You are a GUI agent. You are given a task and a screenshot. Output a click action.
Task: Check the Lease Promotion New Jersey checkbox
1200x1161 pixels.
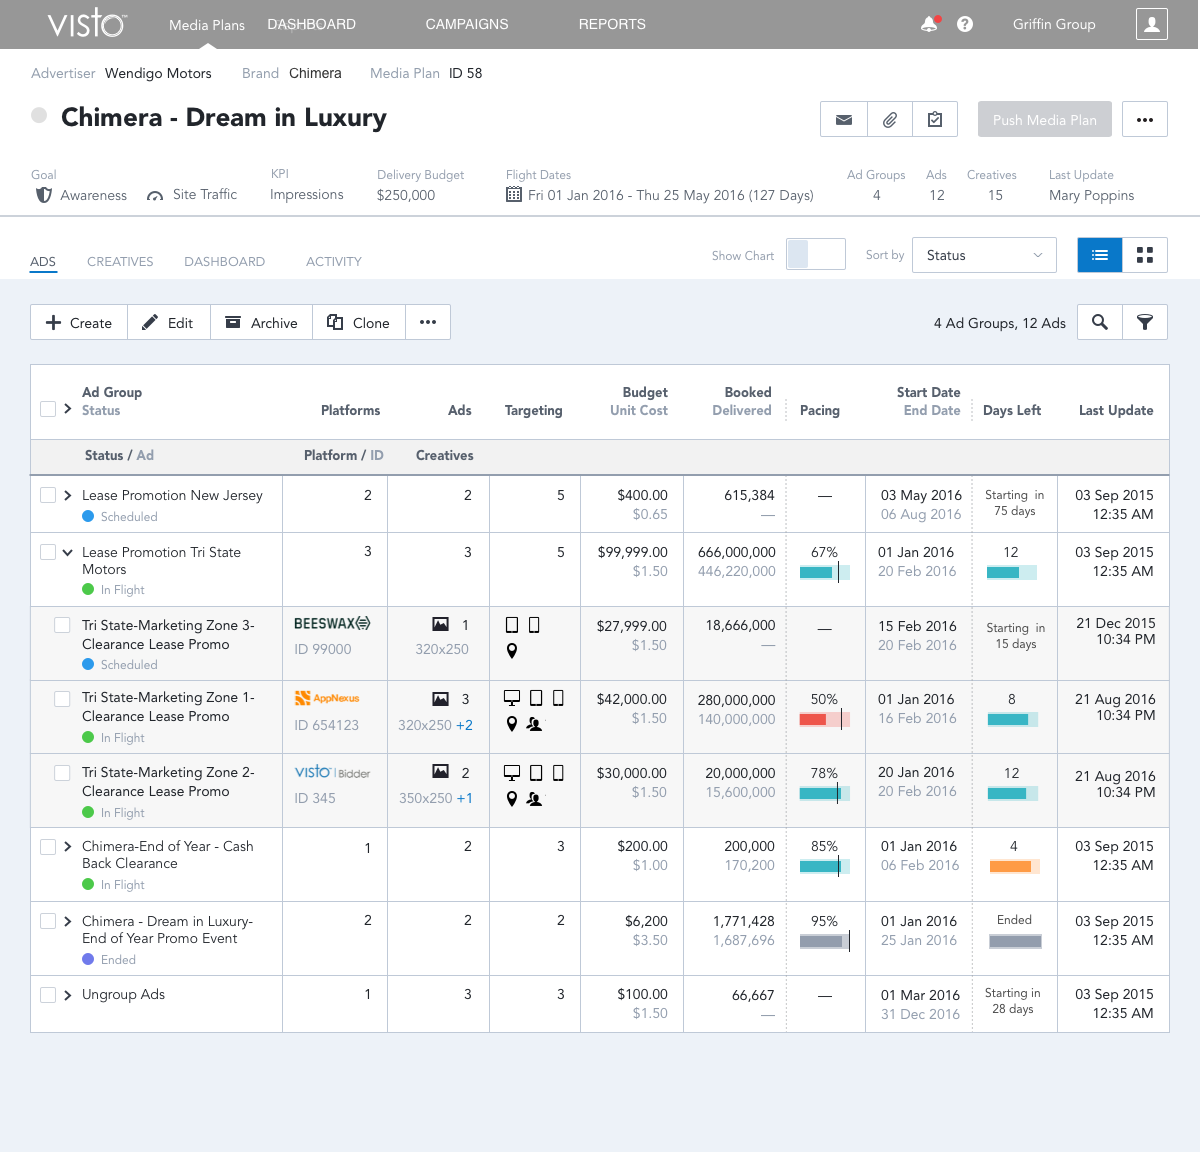click(48, 495)
